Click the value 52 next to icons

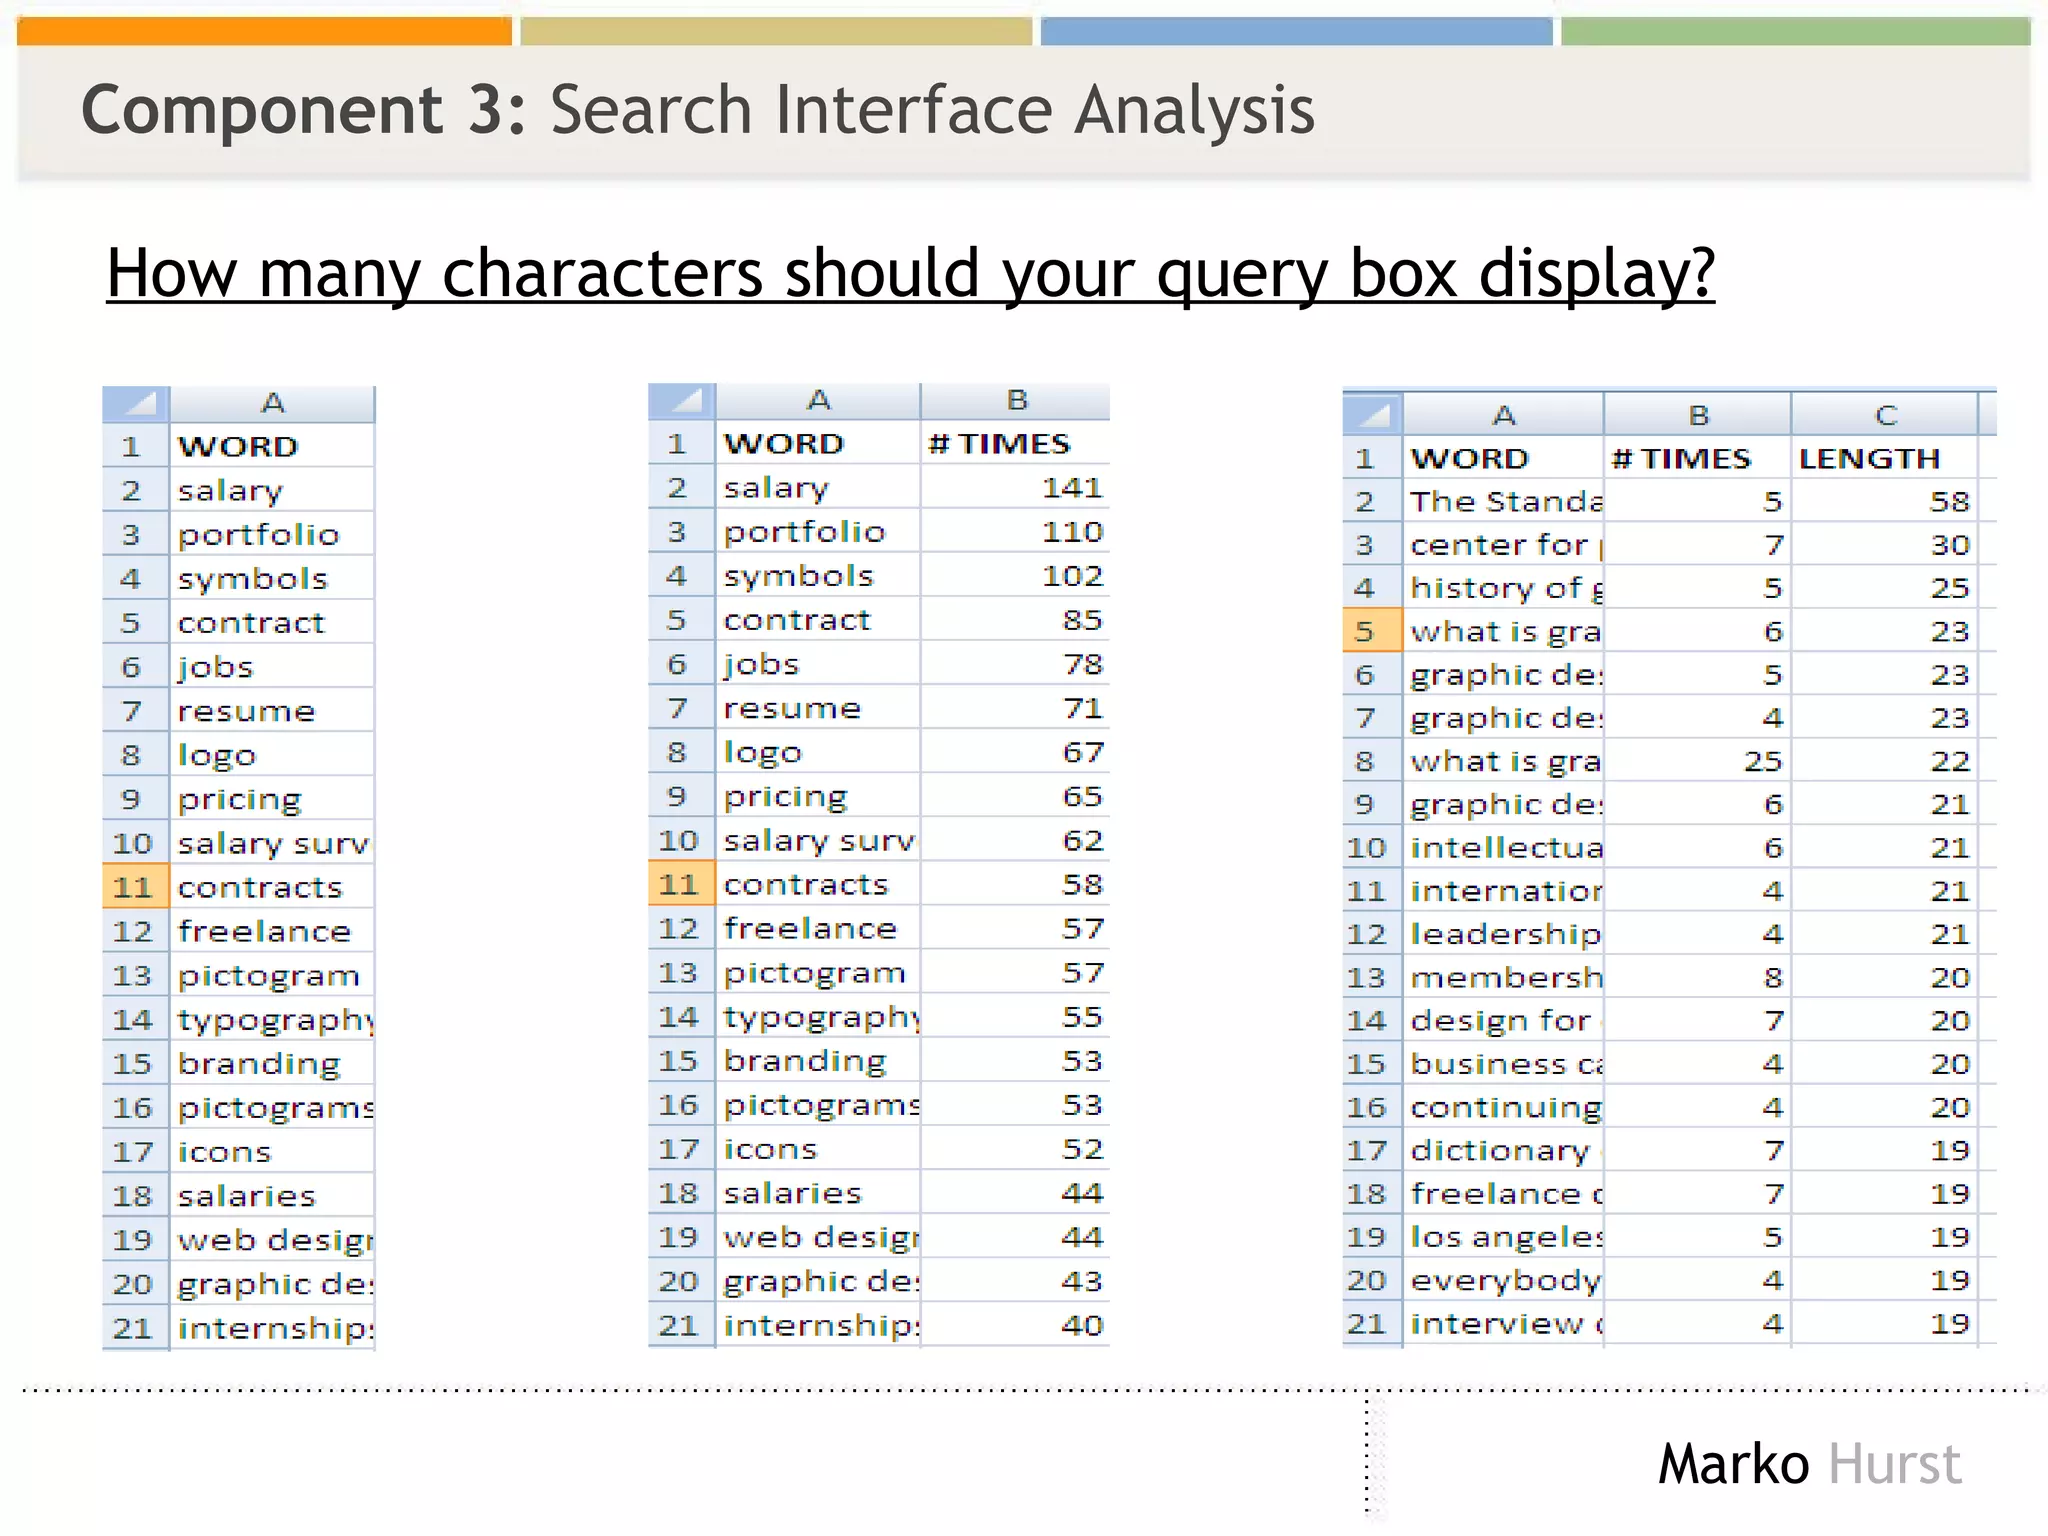click(x=1015, y=1149)
